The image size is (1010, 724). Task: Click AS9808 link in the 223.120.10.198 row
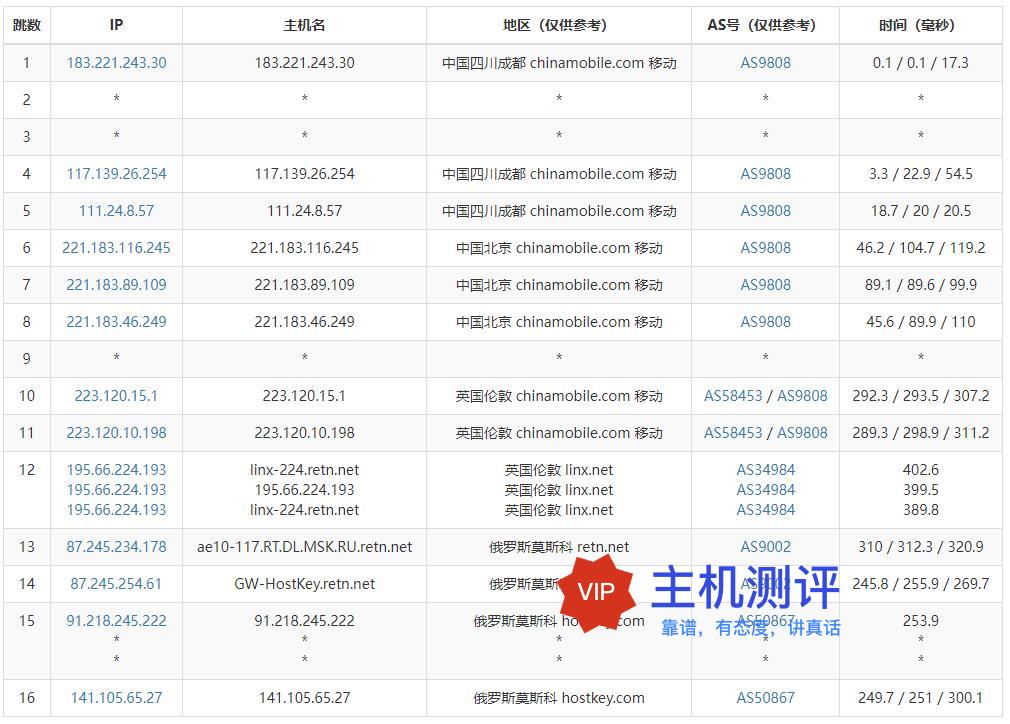pyautogui.click(x=802, y=433)
